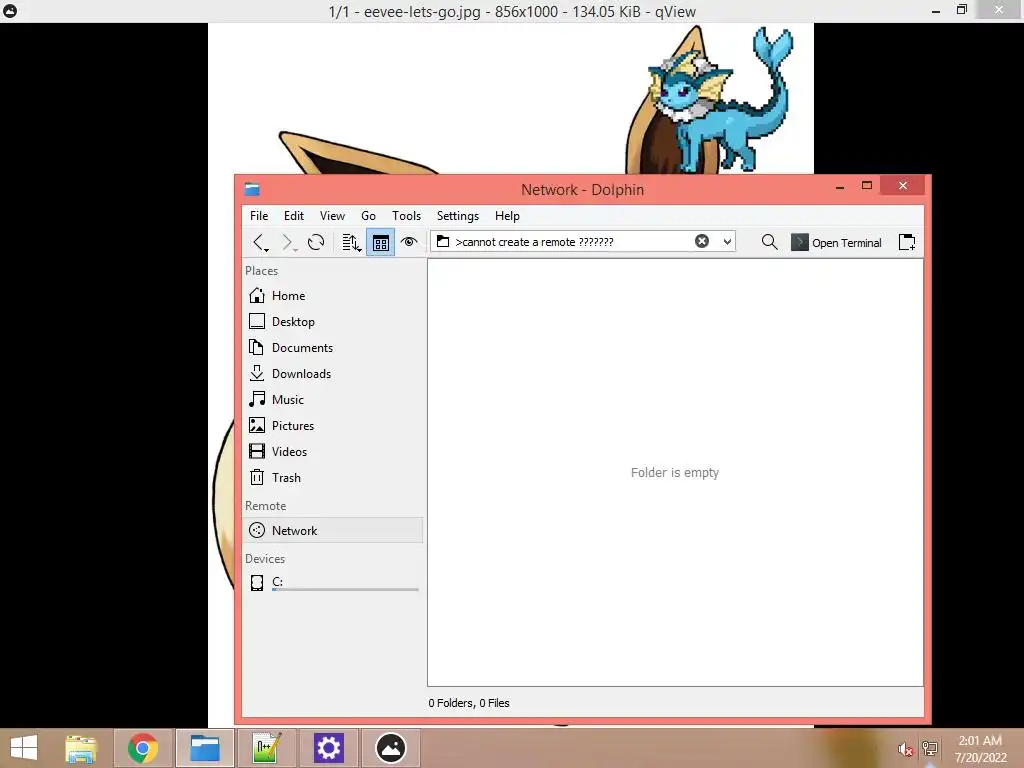1024x768 pixels.
Task: Switch to icons view mode
Action: coord(380,242)
